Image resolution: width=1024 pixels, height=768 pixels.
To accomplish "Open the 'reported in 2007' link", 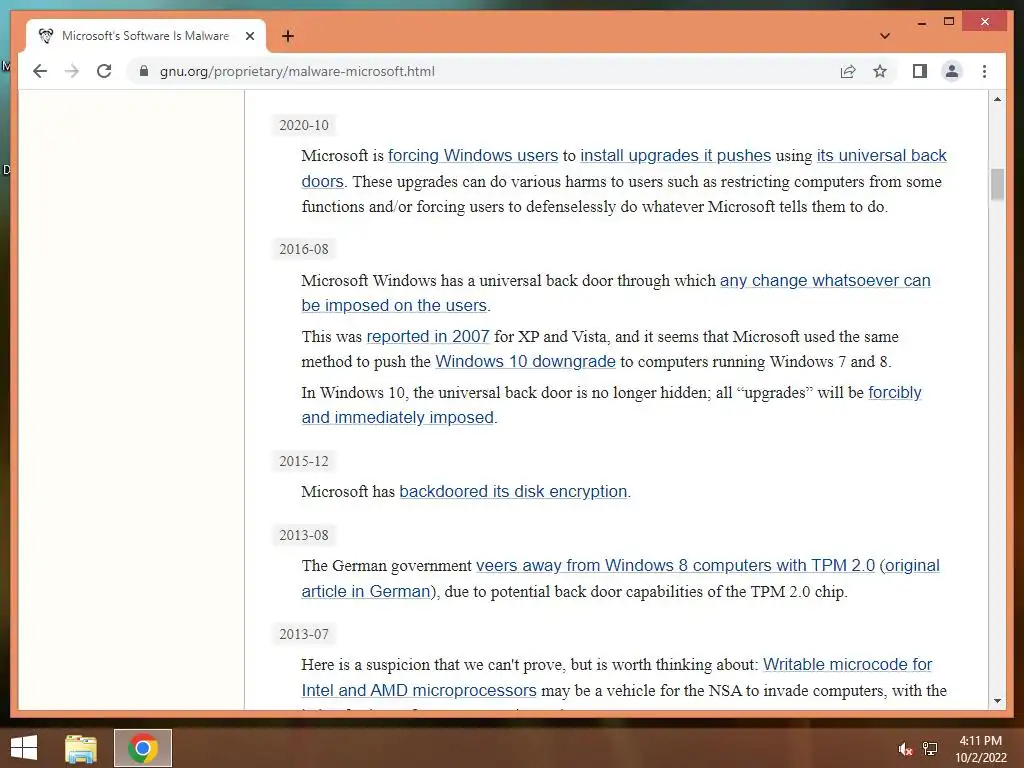I will click(x=428, y=336).
